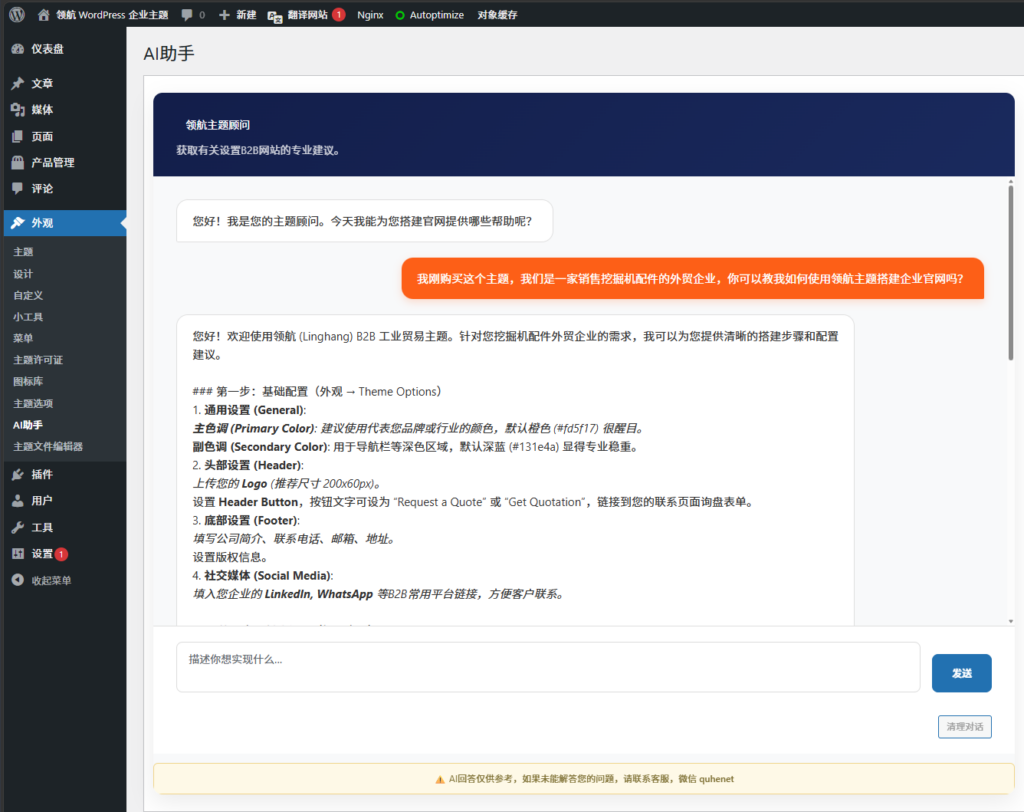Viewport: 1024px width, 812px height.
Task: Open the 媒体 media menu
Action: pyautogui.click(x=42, y=110)
